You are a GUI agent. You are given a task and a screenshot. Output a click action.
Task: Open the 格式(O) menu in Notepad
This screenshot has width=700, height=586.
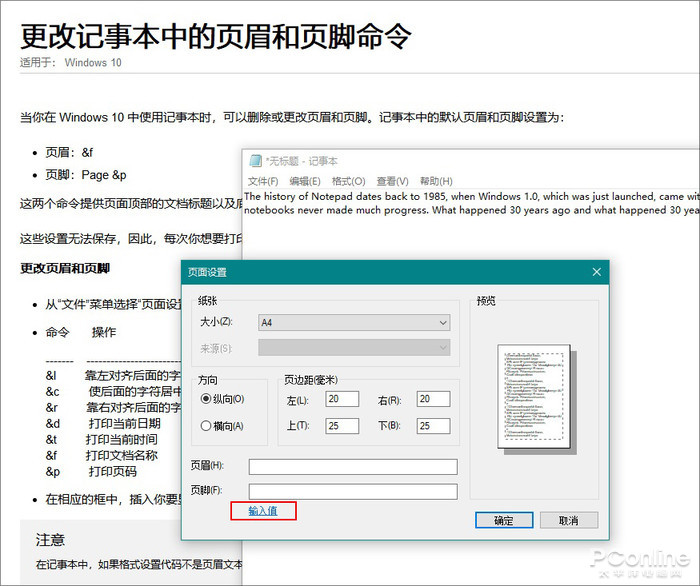click(x=348, y=181)
